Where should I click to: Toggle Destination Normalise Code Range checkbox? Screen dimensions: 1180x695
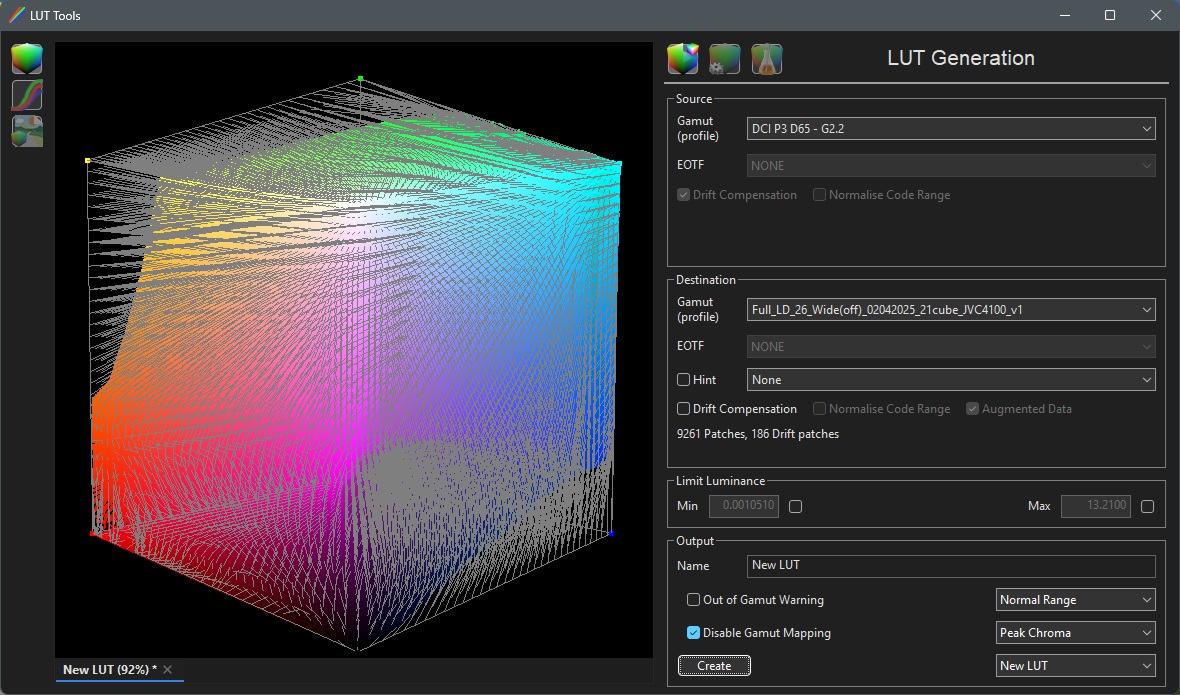point(820,408)
